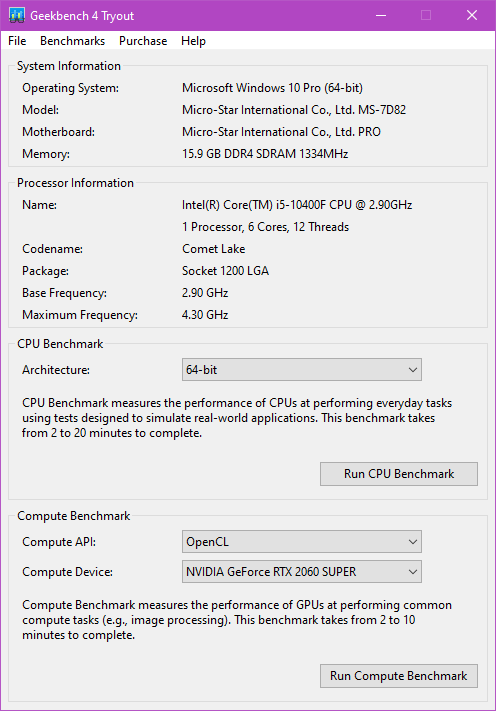Click the 'Architecture:' label
Screen dimensions: 496x711
56,370
